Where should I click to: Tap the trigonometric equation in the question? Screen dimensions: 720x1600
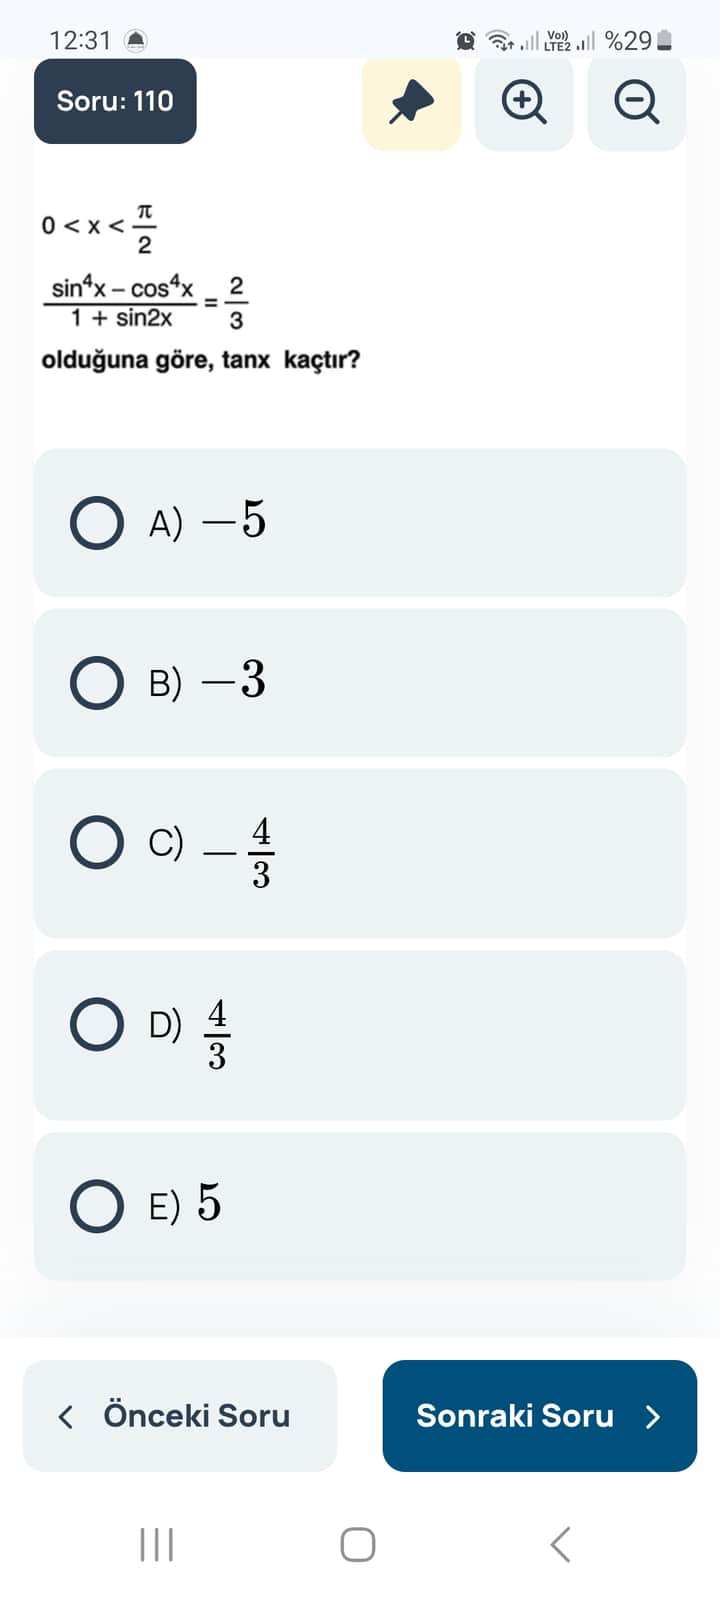tap(145, 302)
